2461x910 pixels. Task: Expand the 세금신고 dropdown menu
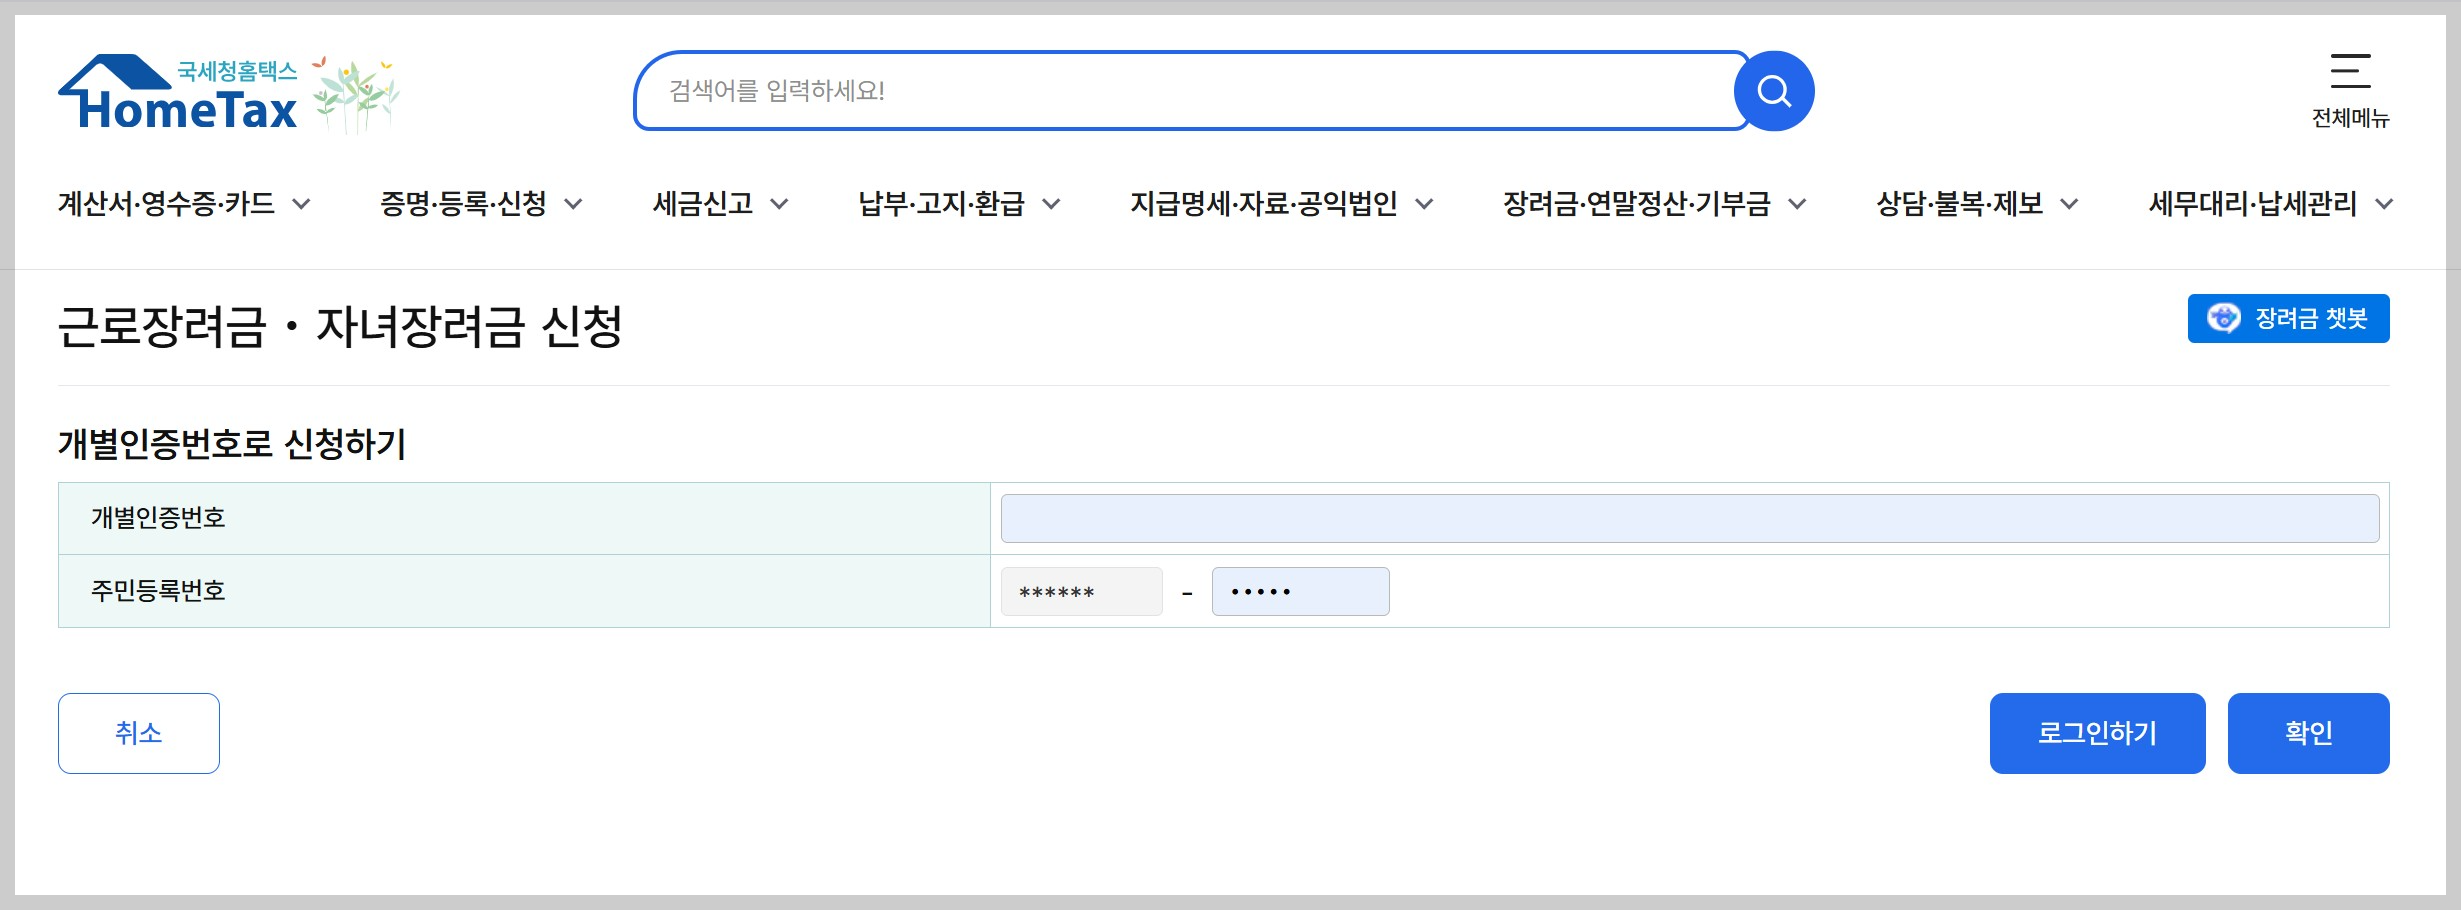[x=703, y=204]
